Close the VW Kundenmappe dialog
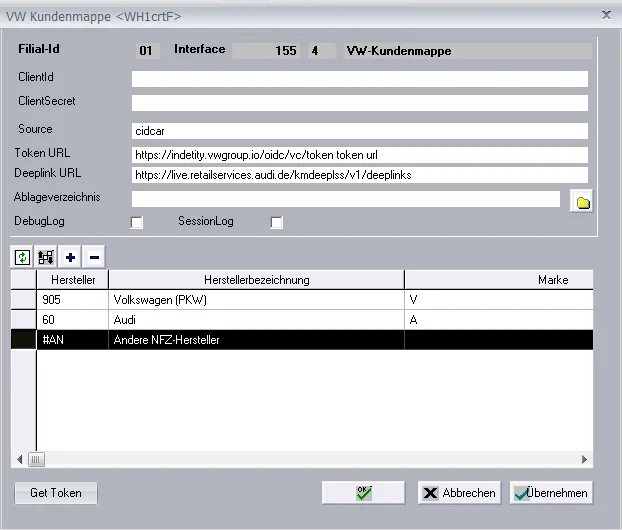The width and height of the screenshot is (622, 530). 606,15
